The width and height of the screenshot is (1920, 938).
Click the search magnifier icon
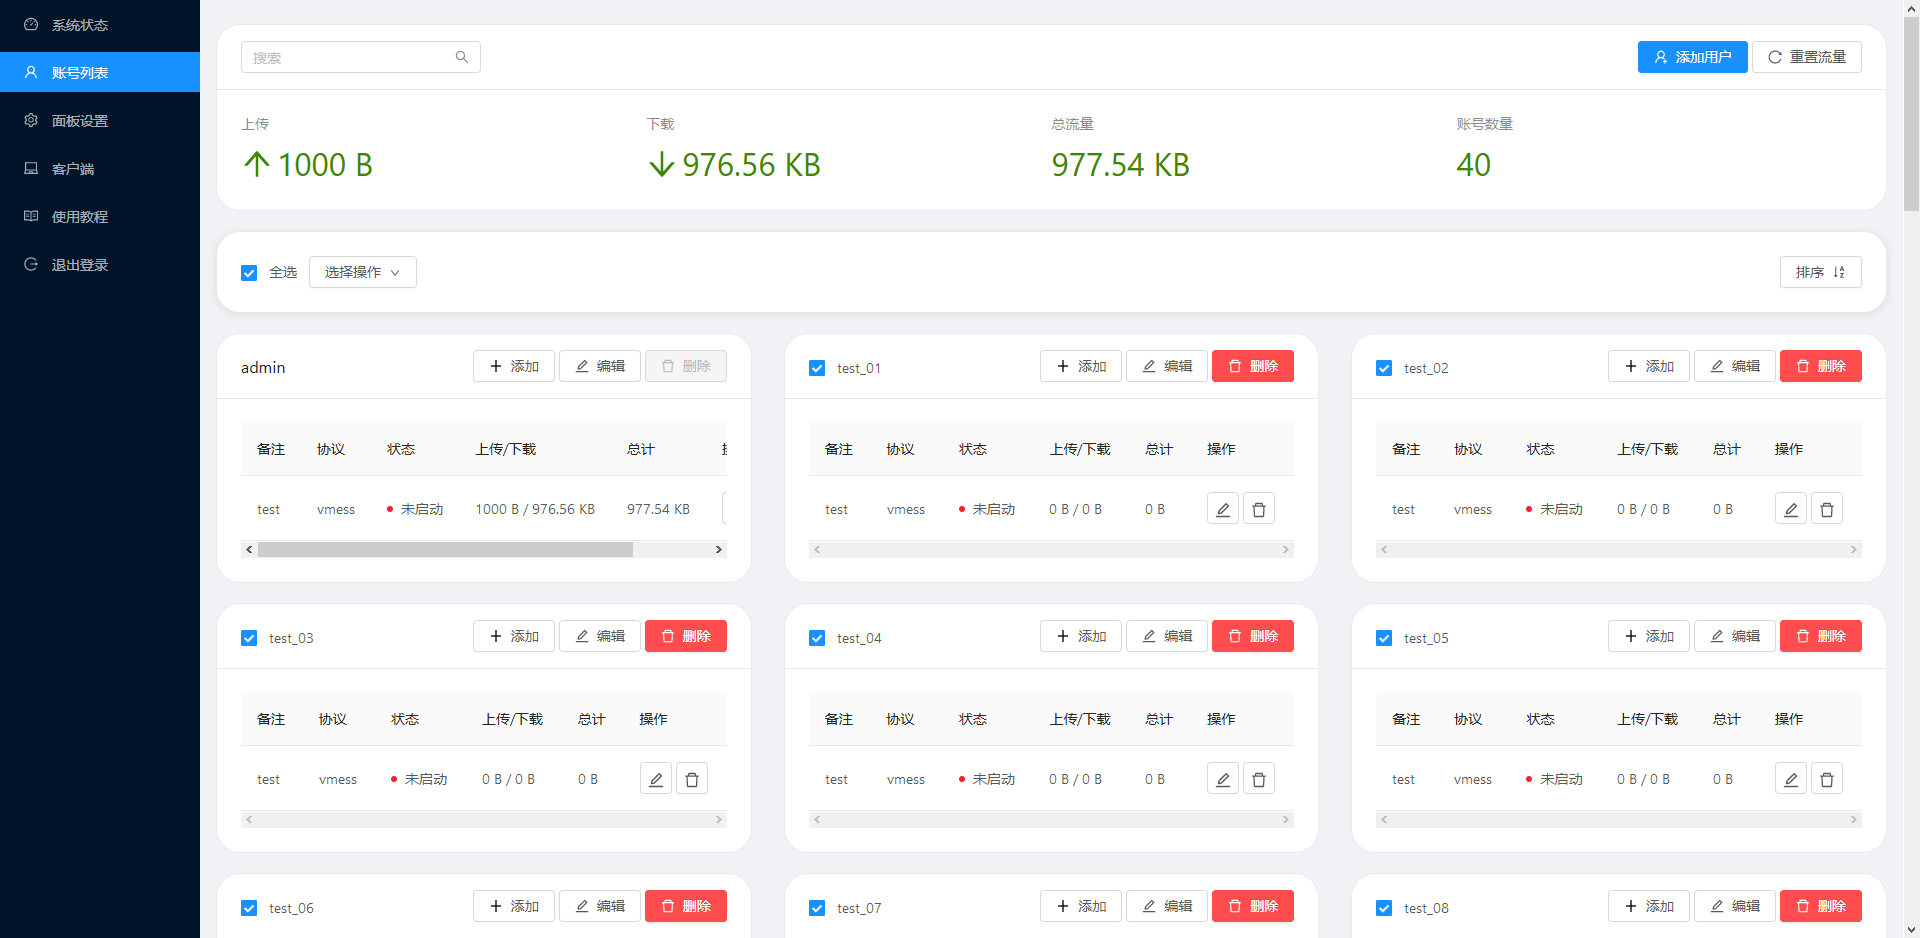[461, 57]
